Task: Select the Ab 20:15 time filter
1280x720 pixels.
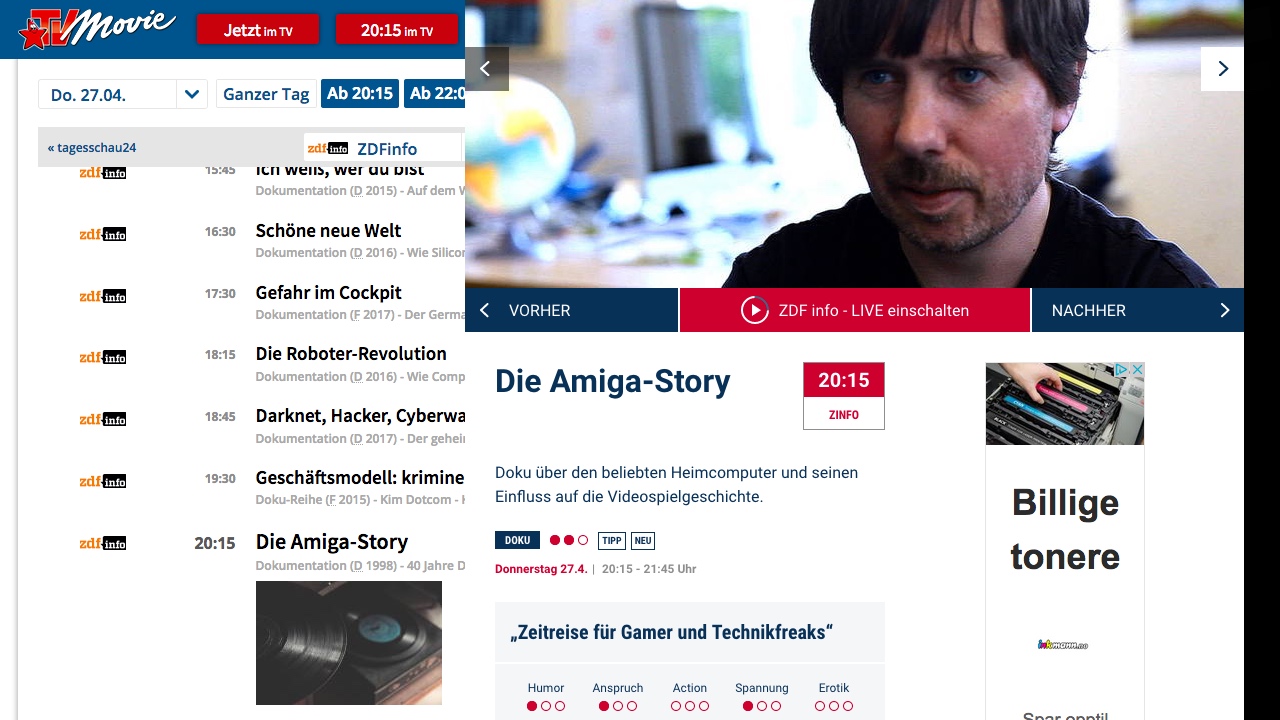Action: click(x=360, y=94)
